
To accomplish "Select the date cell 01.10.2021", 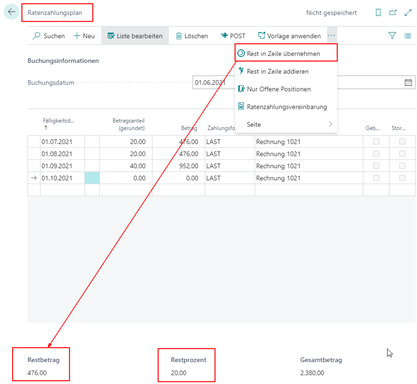I will (62, 178).
